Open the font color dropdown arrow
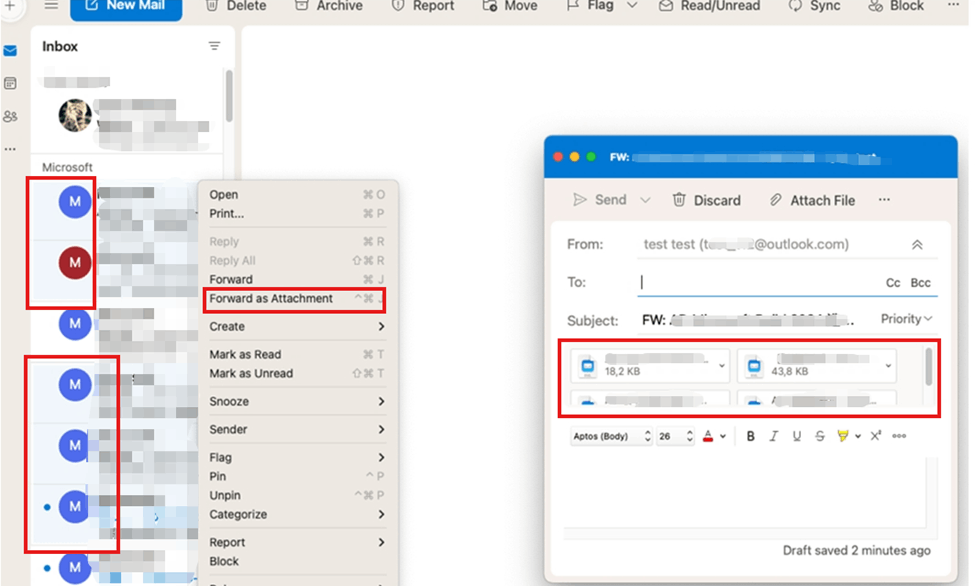 pos(723,437)
